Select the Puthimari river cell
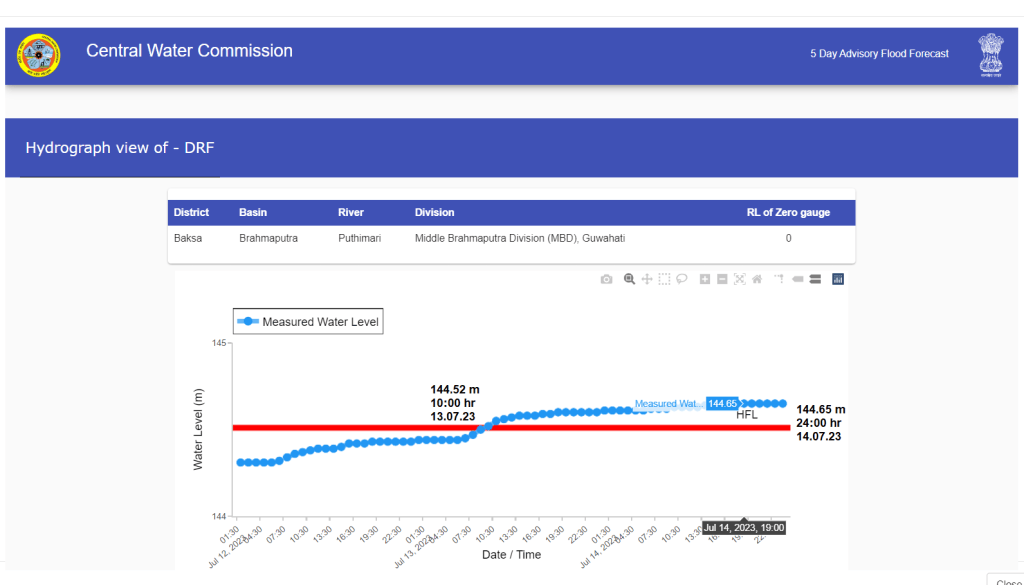This screenshot has height=585, width=1024. pyautogui.click(x=359, y=239)
